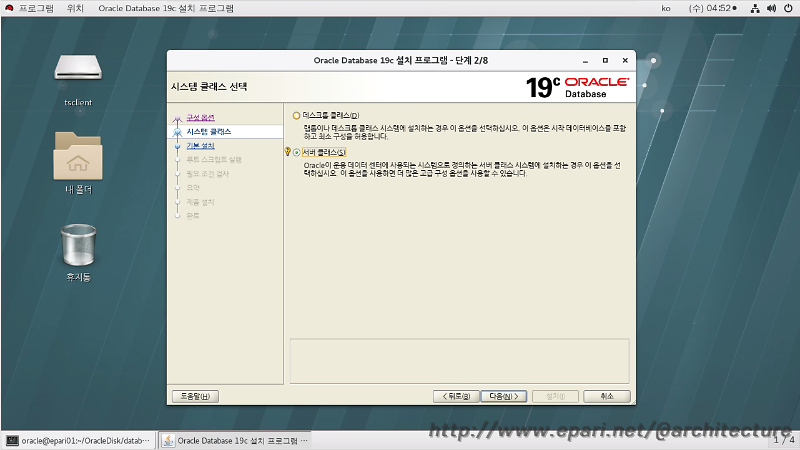Click the message text area at bottom of installer
This screenshot has width=800, height=450.
459,361
